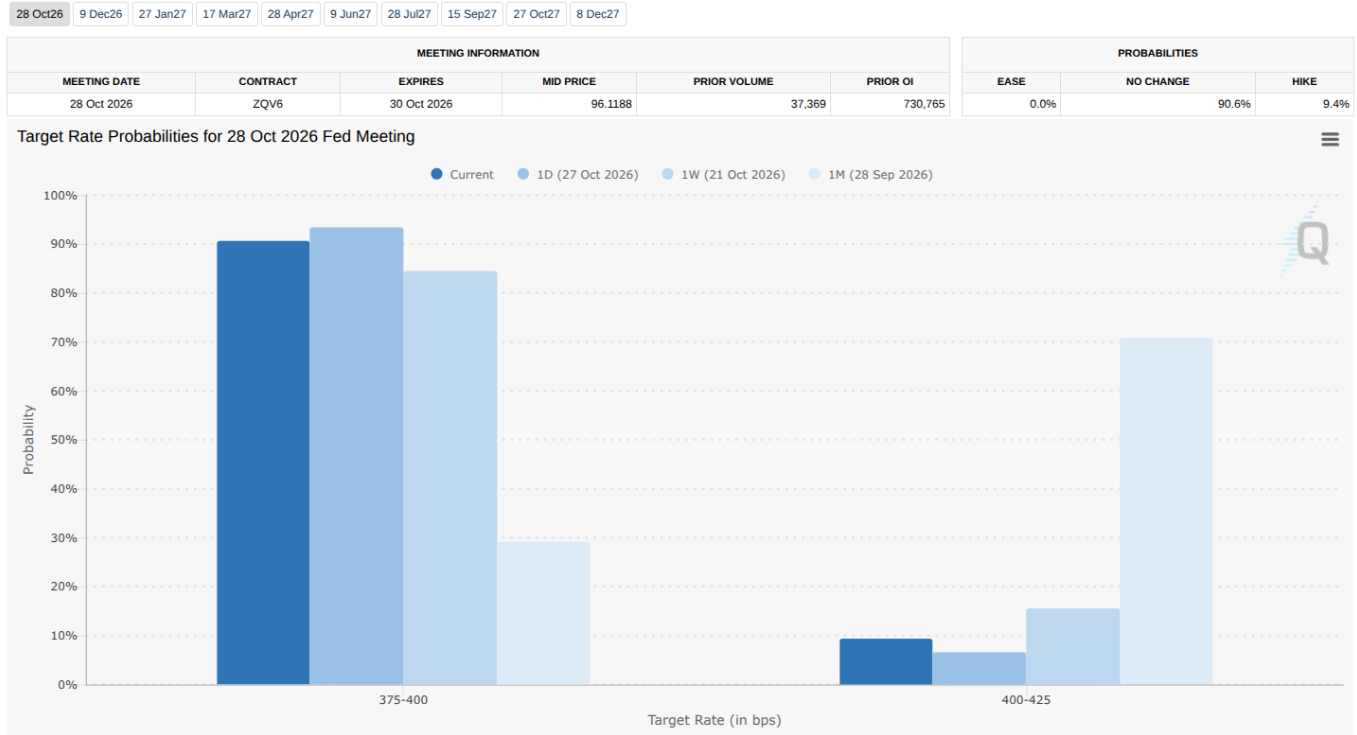Screen dimensions: 1357x735
Task: Click the Current bar for 400-425 target rate
Action: [x=886, y=662]
